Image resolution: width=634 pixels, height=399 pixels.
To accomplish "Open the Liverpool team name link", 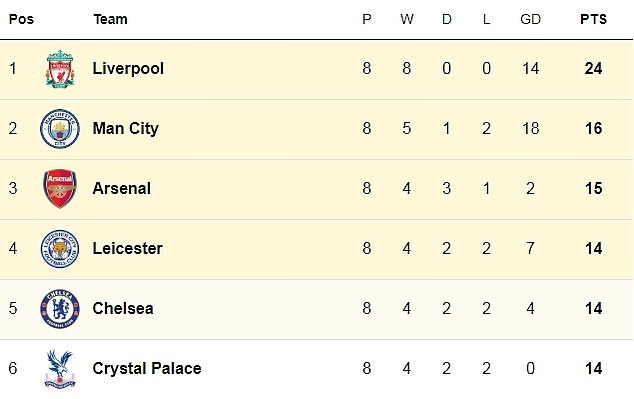I will pyautogui.click(x=128, y=69).
